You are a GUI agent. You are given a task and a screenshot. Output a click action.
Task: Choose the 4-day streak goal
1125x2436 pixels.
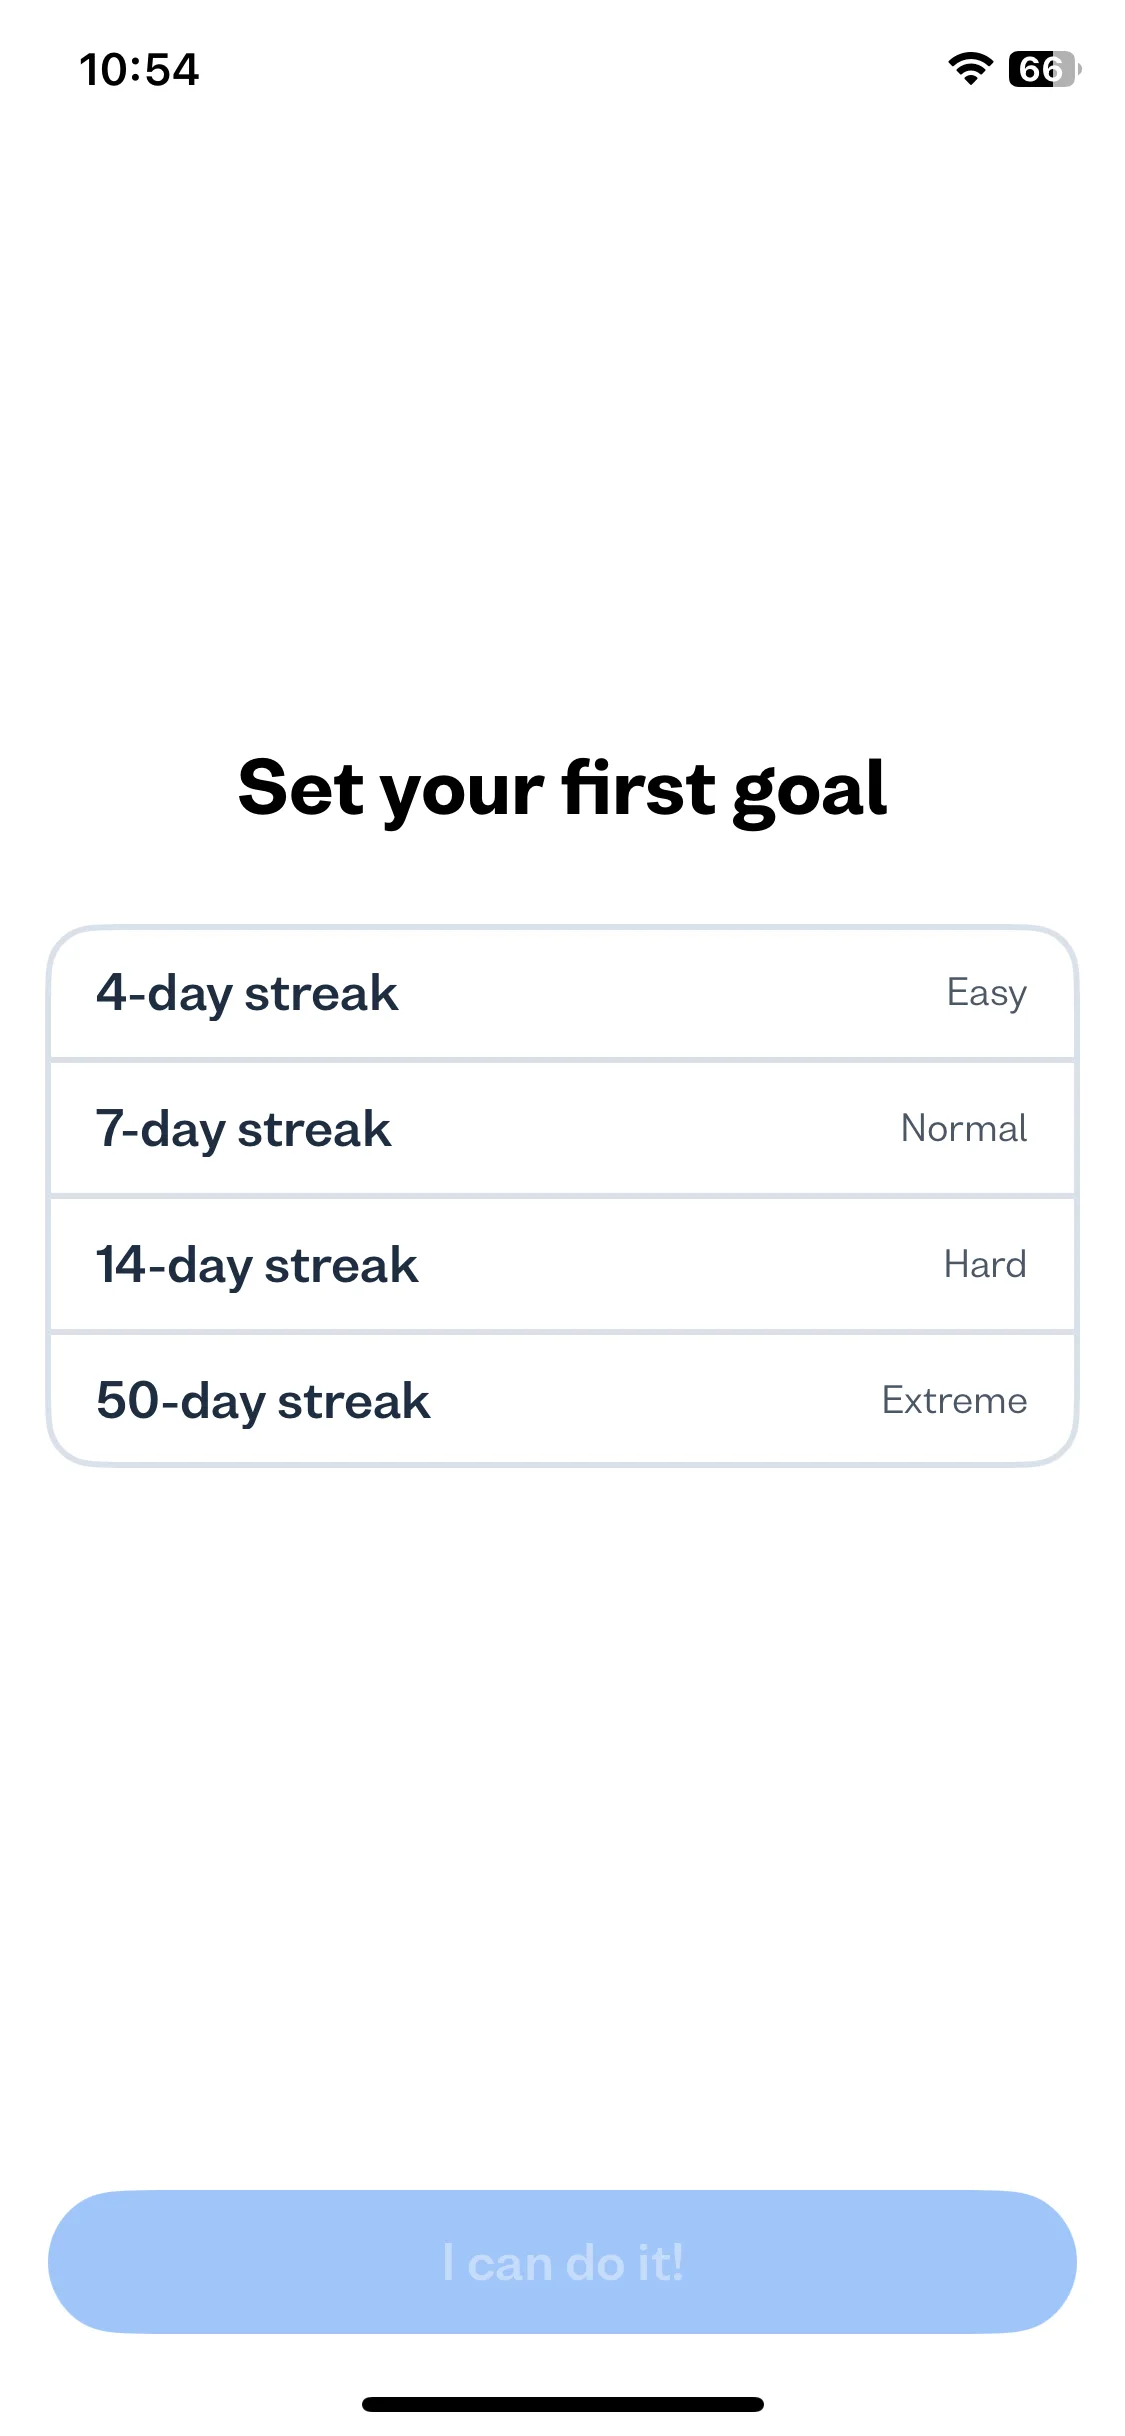pyautogui.click(x=562, y=993)
